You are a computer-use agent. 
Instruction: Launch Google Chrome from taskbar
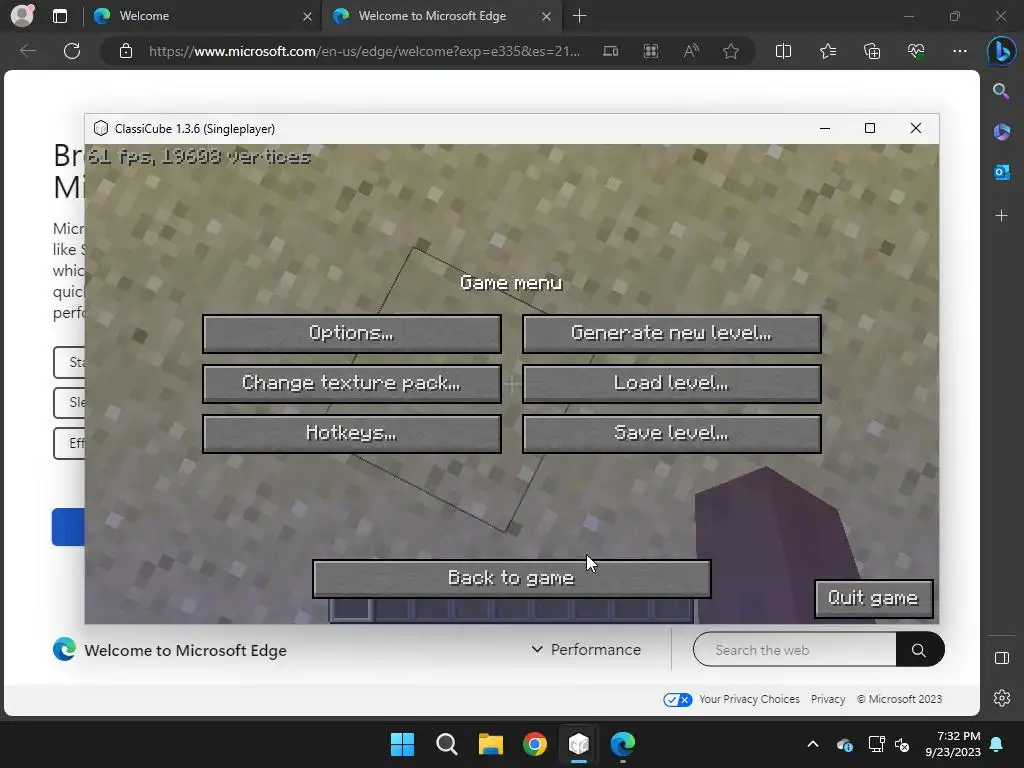[x=535, y=744]
